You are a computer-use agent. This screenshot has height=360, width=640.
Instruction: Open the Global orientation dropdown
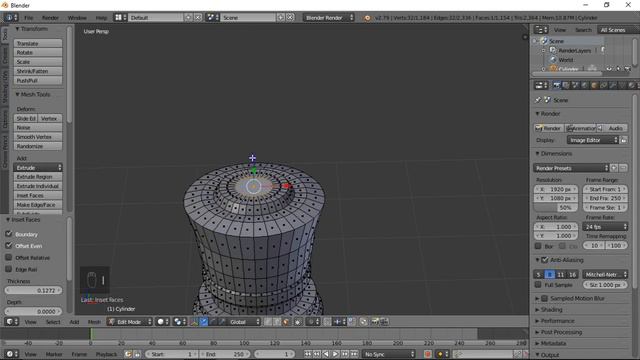[x=244, y=322]
